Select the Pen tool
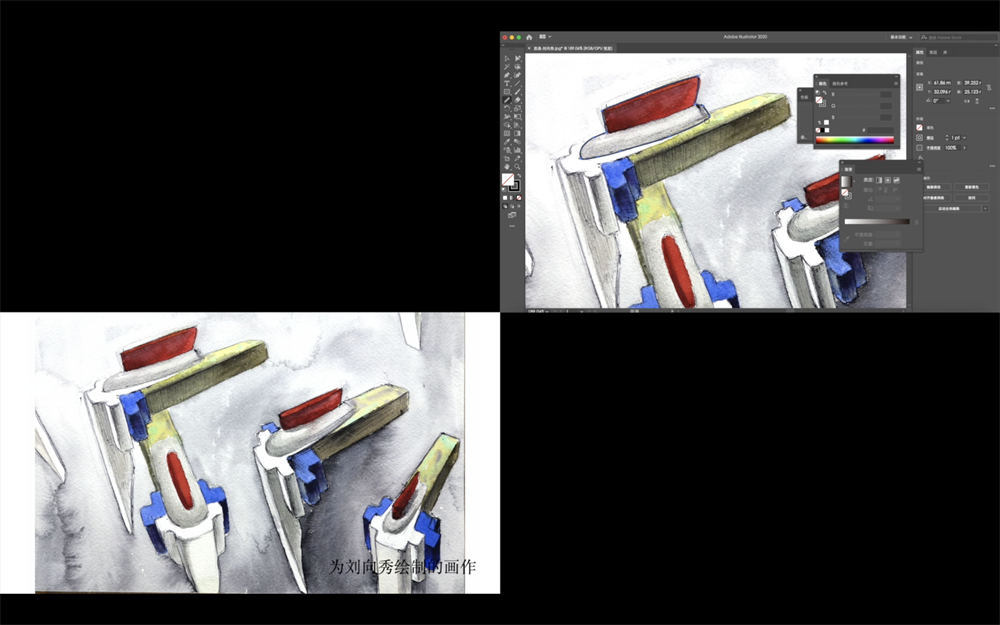The height and width of the screenshot is (625, 1000). point(507,75)
